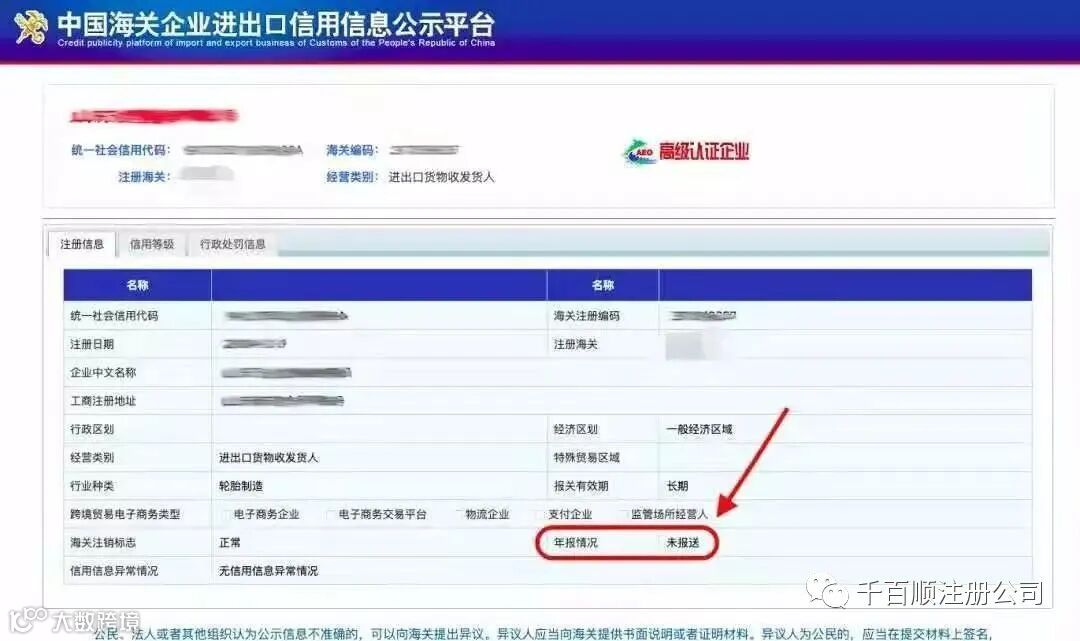This screenshot has width=1080, height=641.
Task: Click the left 名称 column header
Action: [137, 285]
